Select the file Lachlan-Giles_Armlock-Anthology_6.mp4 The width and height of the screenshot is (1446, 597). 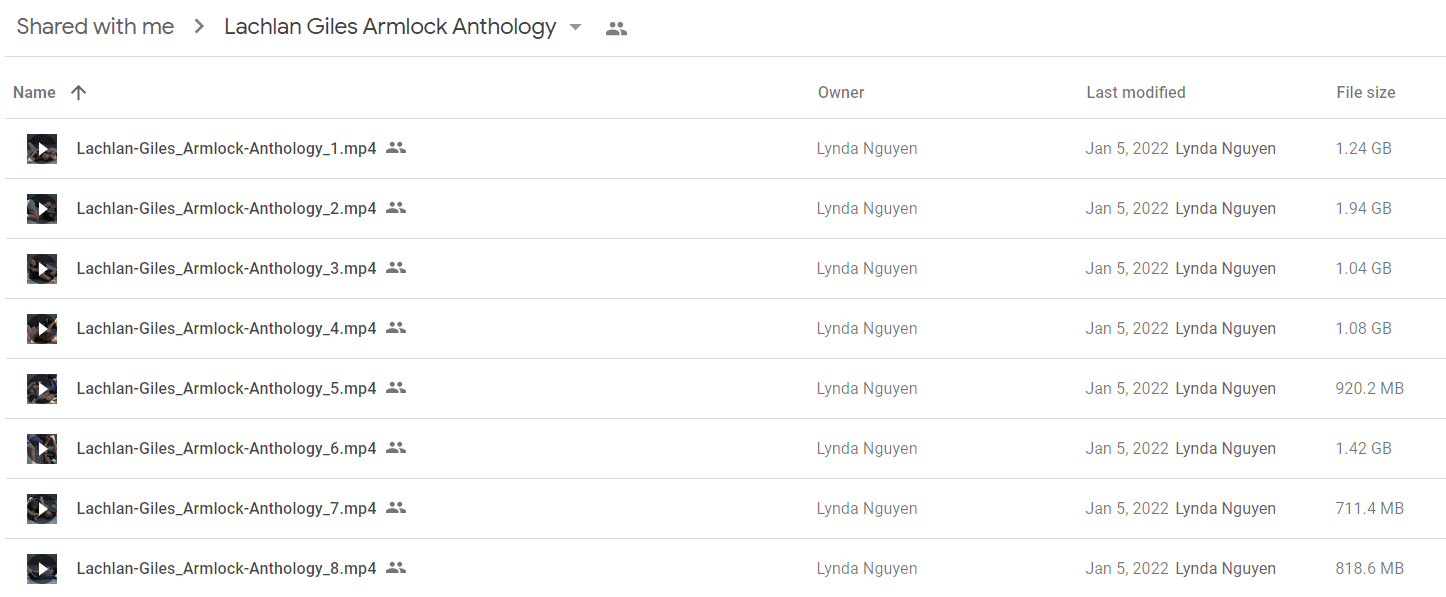pos(226,448)
